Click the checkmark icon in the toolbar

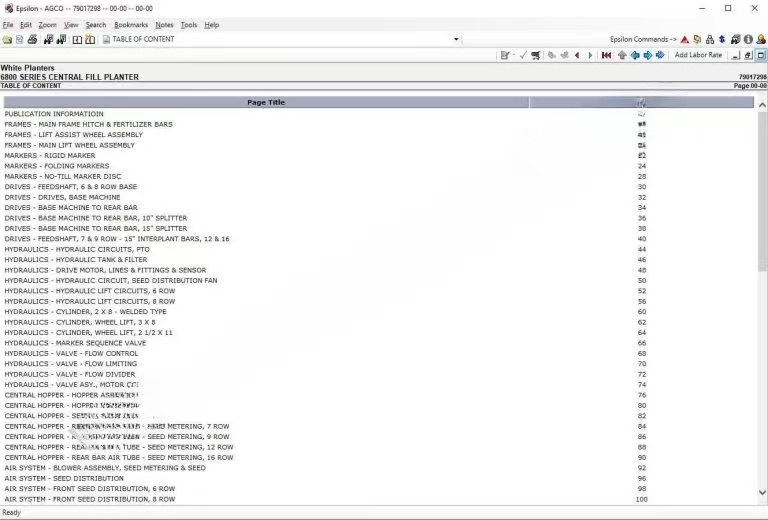point(523,55)
